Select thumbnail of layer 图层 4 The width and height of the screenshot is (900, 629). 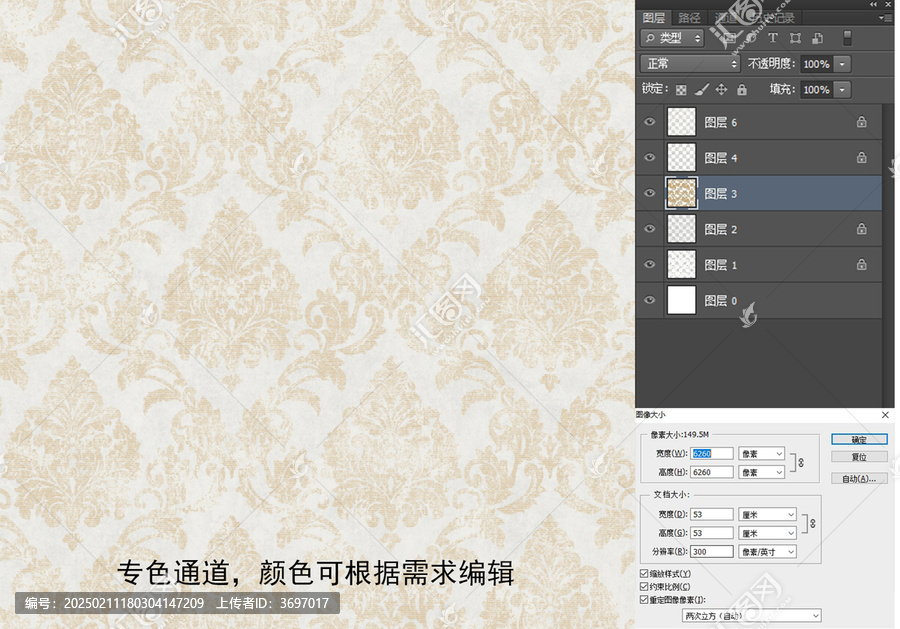click(681, 157)
